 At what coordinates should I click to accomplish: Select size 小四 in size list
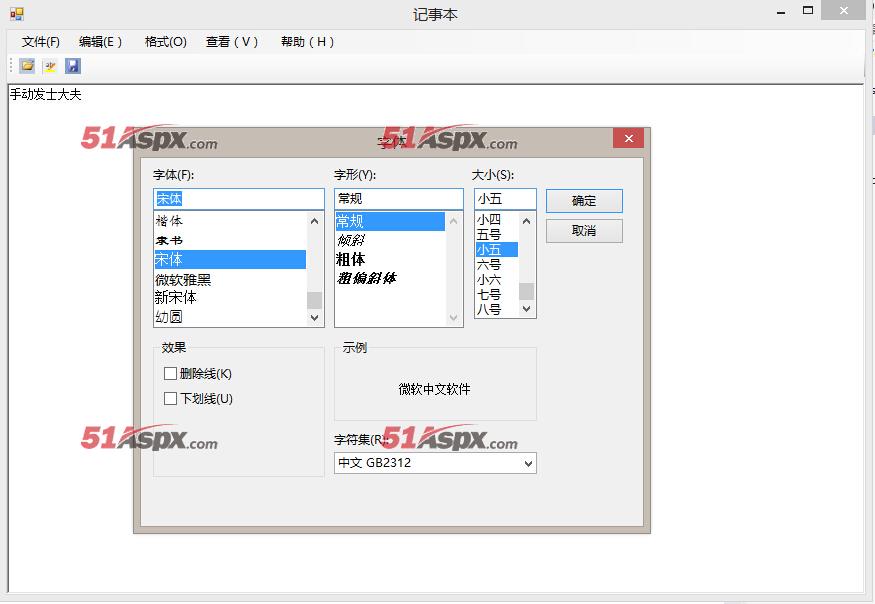[497, 219]
